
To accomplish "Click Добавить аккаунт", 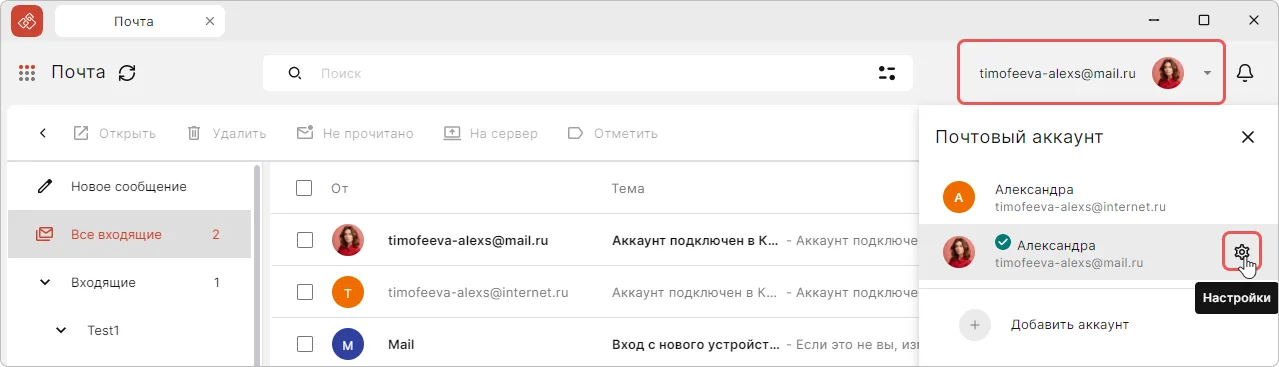I will [x=1069, y=325].
